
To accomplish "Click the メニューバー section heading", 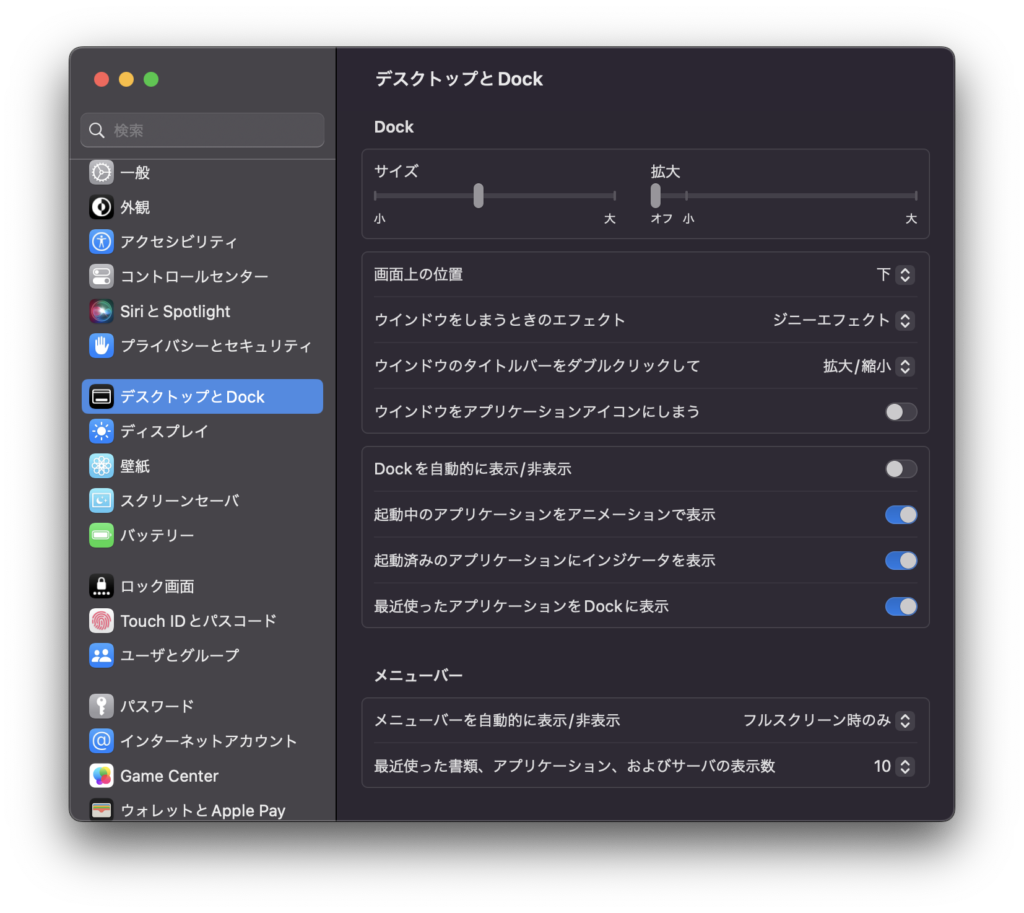I will click(x=418, y=675).
